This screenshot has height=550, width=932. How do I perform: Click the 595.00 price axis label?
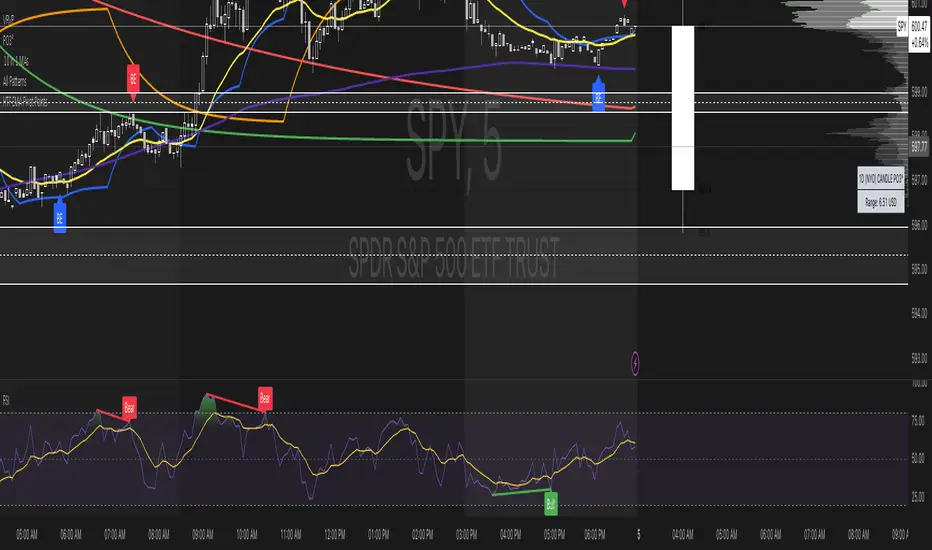coord(919,269)
